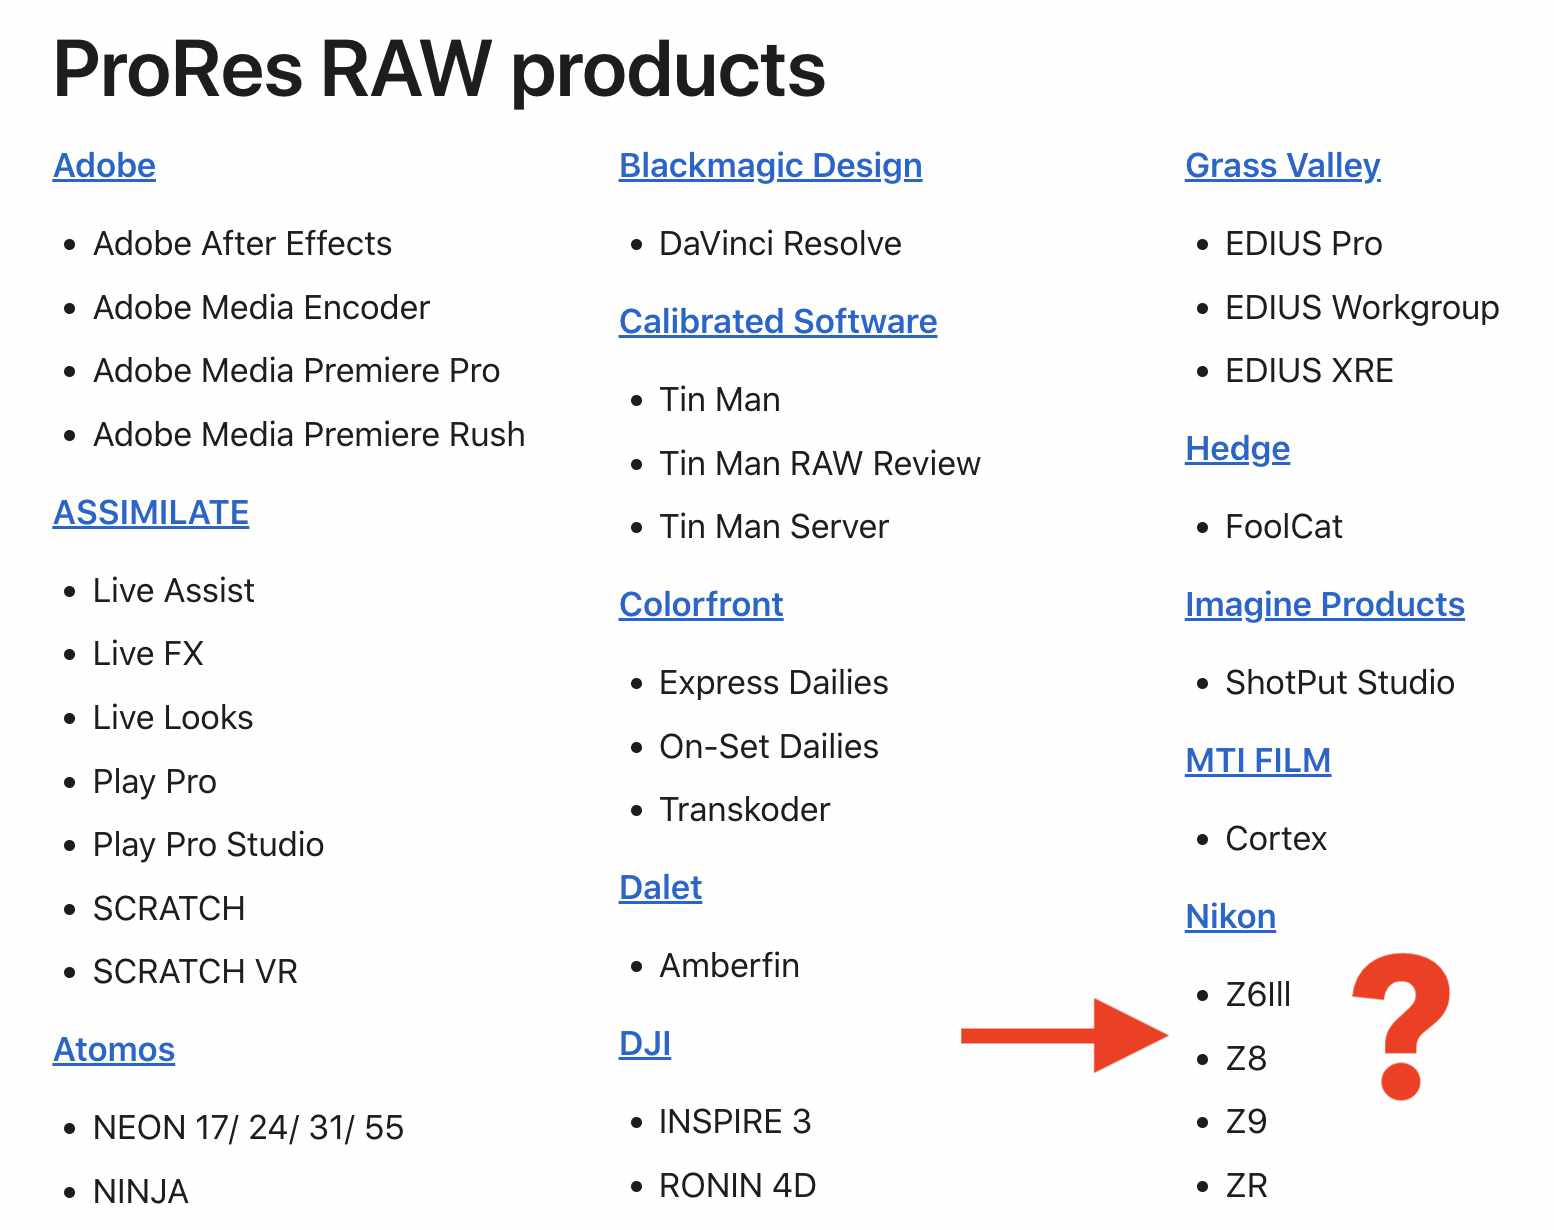Click the NEON 17/ 24/ 31/ 55 entry
Viewport: 1554px width, 1230px height.
pos(249,1128)
